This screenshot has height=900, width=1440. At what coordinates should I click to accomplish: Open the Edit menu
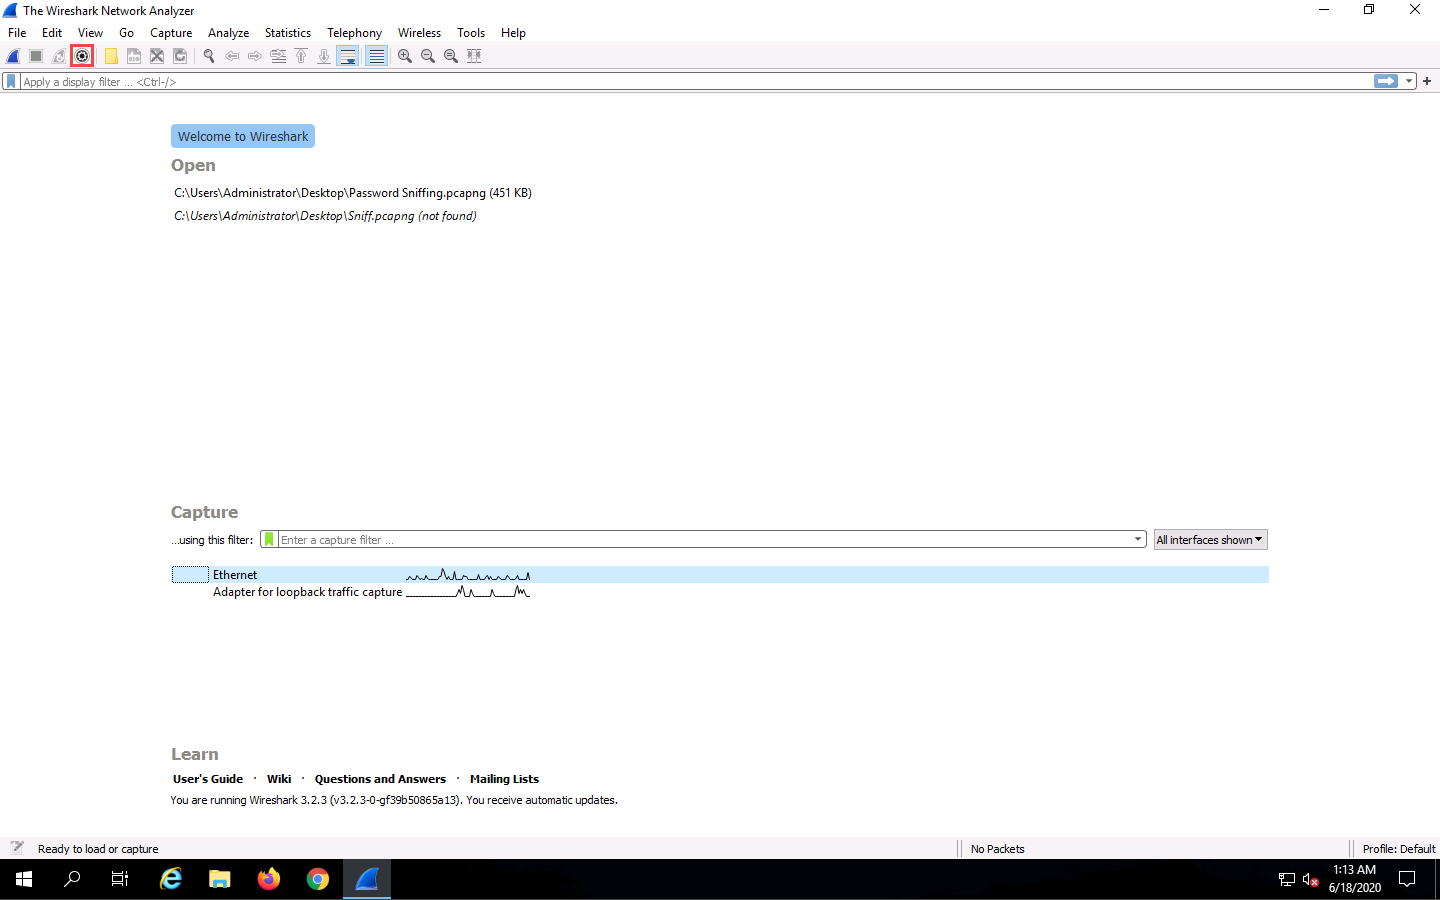[x=52, y=33]
